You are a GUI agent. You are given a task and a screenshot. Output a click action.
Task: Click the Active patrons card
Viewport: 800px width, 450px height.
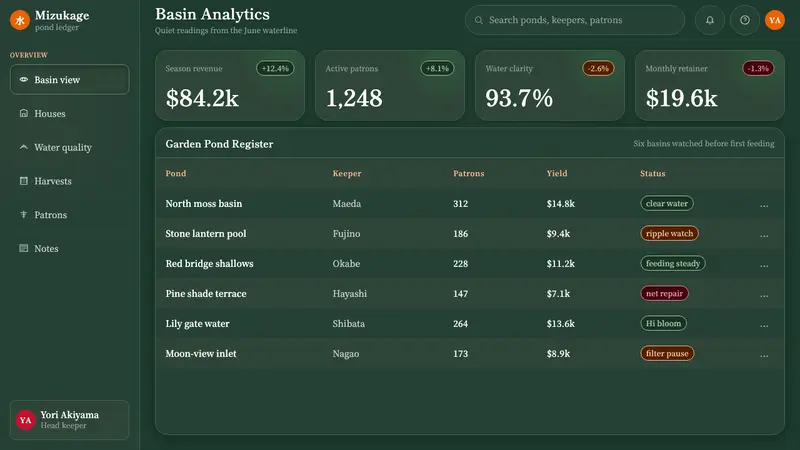coord(390,85)
